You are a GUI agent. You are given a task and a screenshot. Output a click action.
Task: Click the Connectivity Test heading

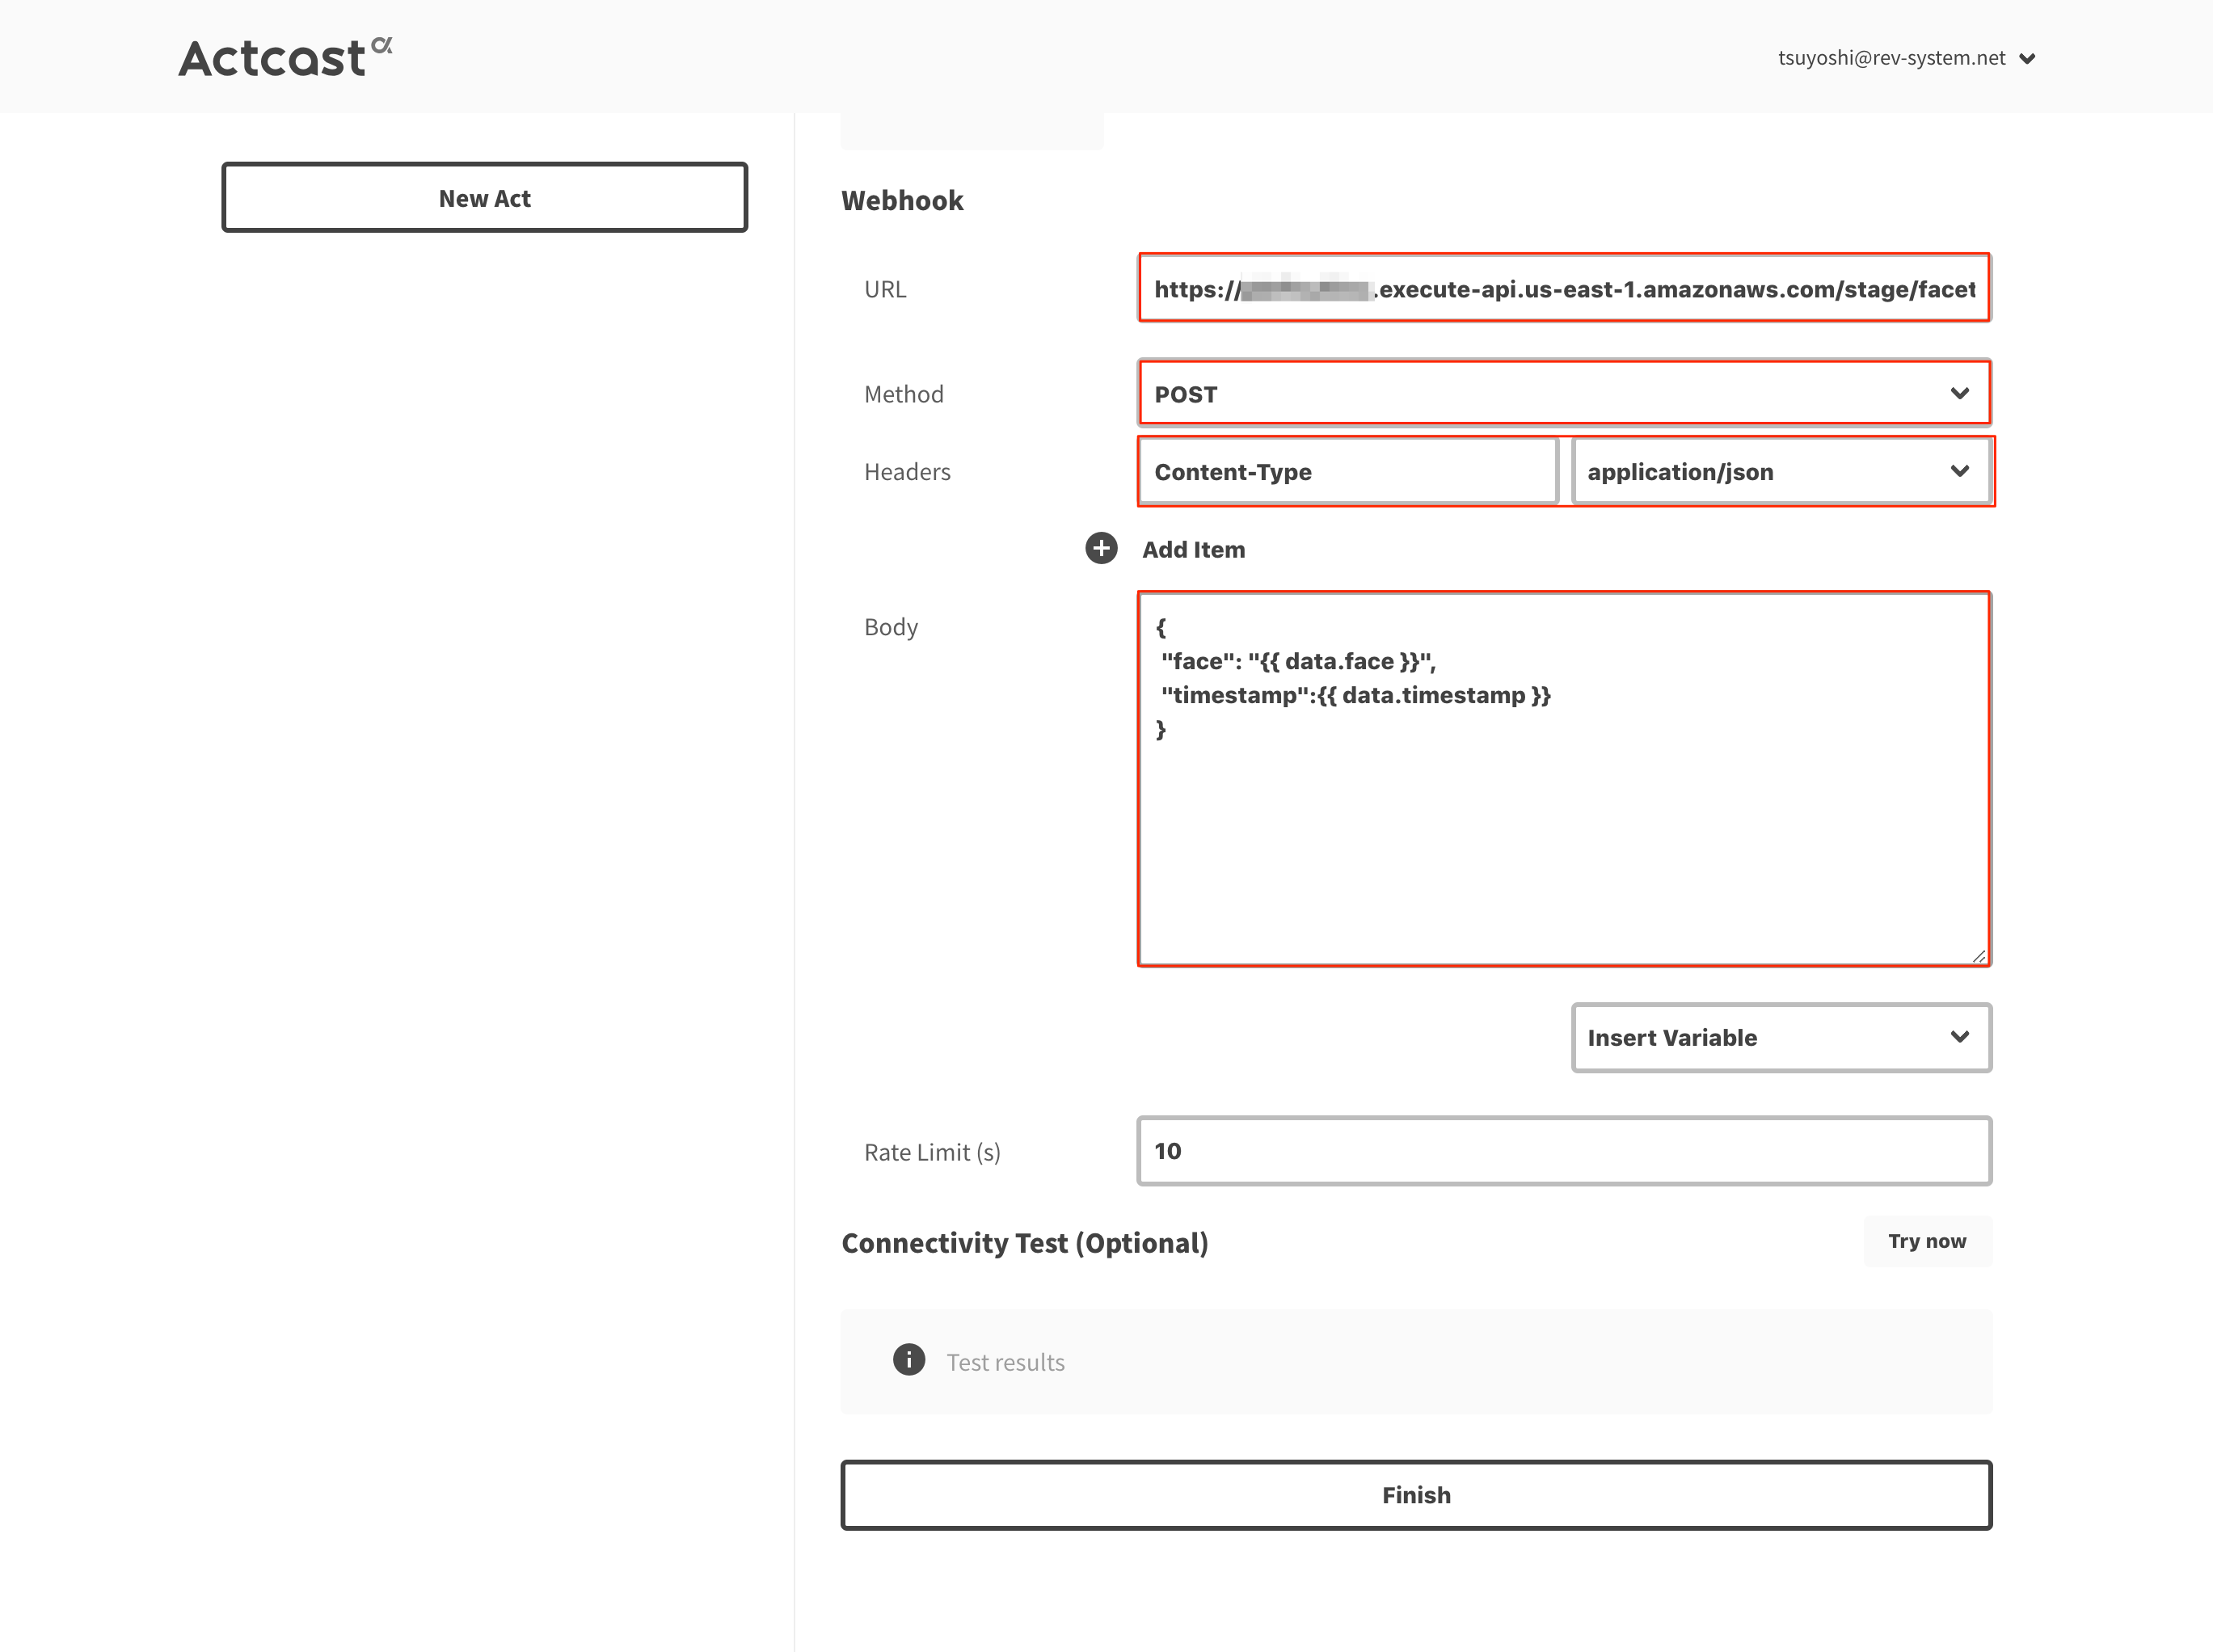(1025, 1242)
